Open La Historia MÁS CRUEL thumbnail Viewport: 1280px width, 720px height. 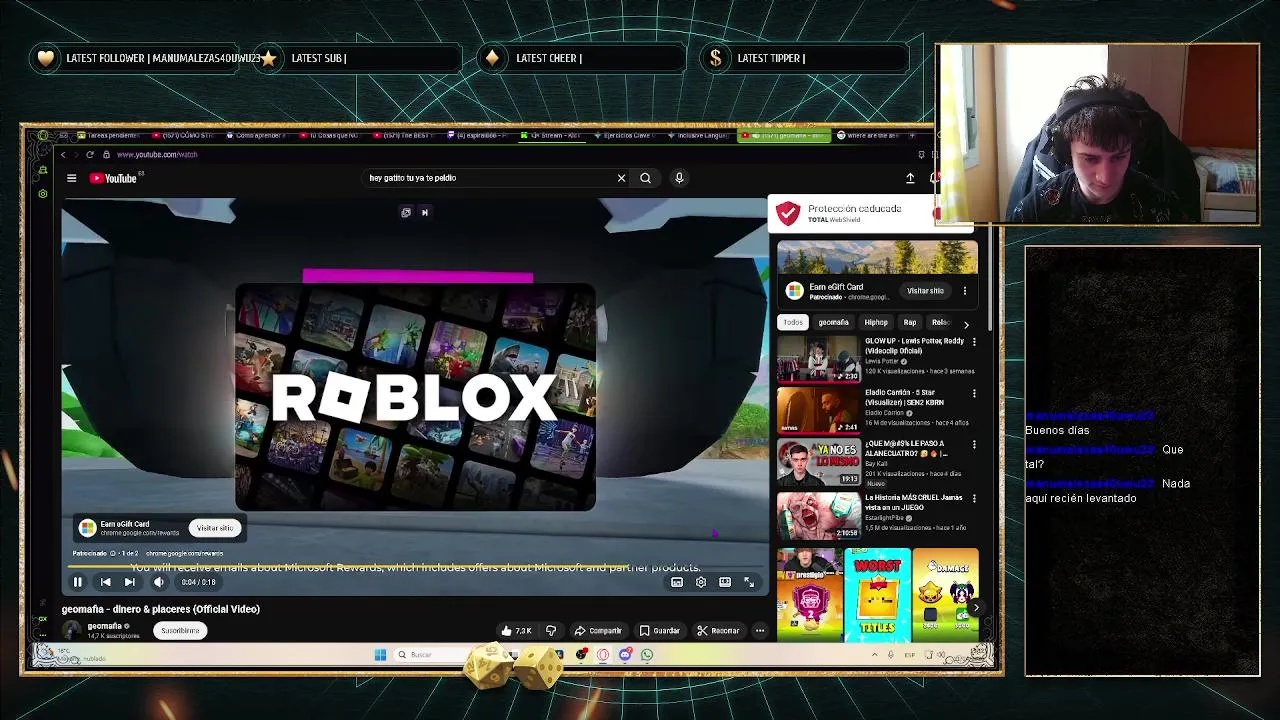pyautogui.click(x=818, y=516)
